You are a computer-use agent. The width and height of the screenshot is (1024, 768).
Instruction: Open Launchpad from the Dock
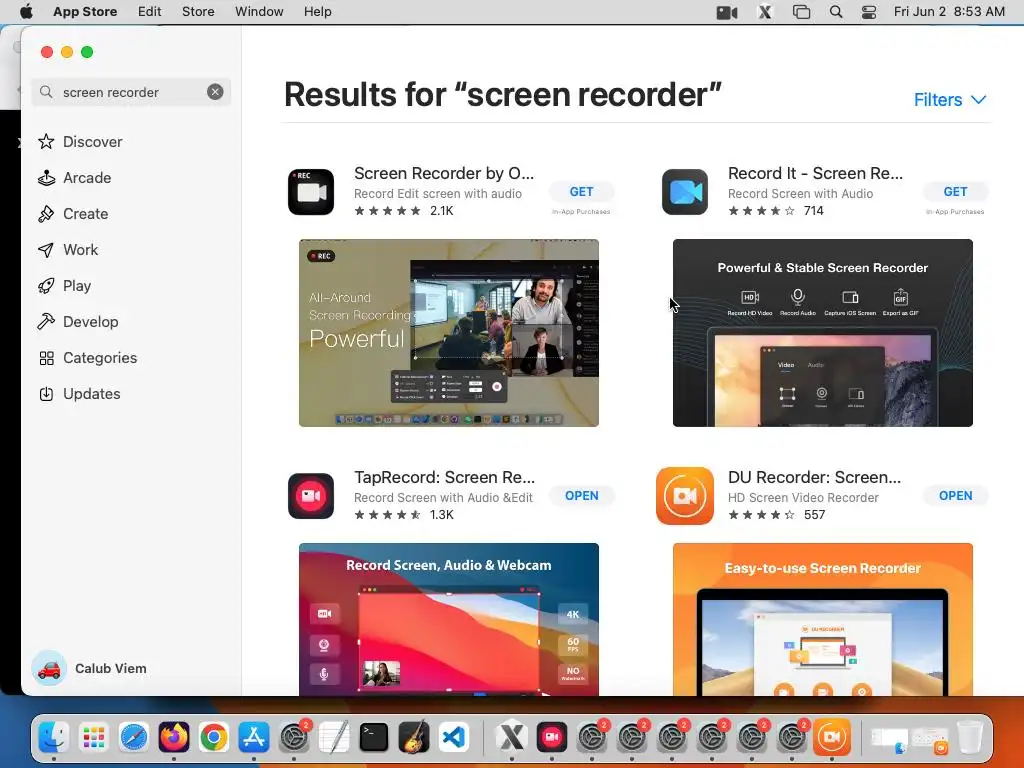coord(94,737)
